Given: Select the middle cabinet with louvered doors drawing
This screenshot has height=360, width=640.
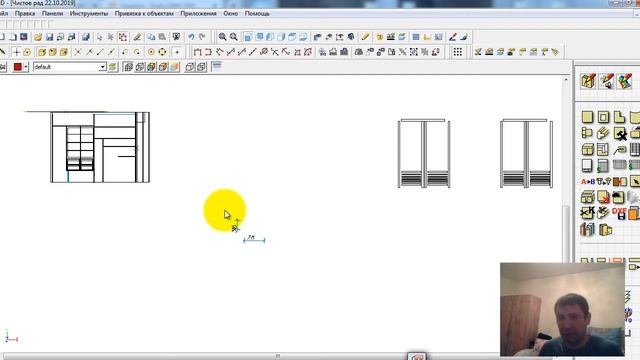Looking at the screenshot, I should [x=424, y=153].
